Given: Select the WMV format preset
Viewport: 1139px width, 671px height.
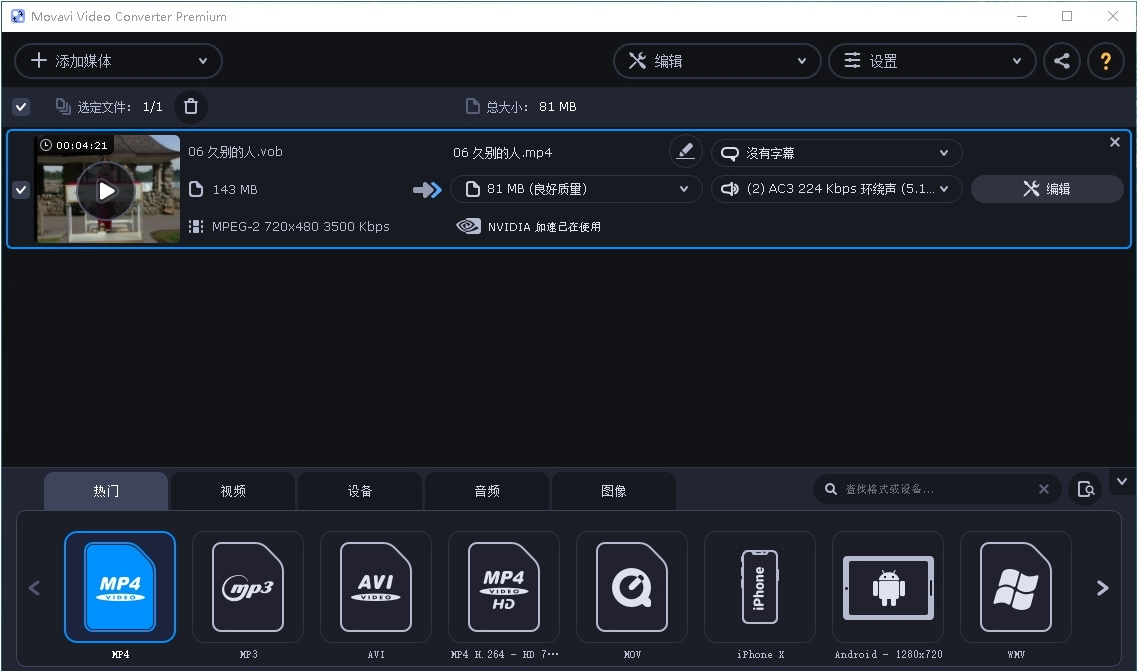Looking at the screenshot, I should [x=1016, y=587].
